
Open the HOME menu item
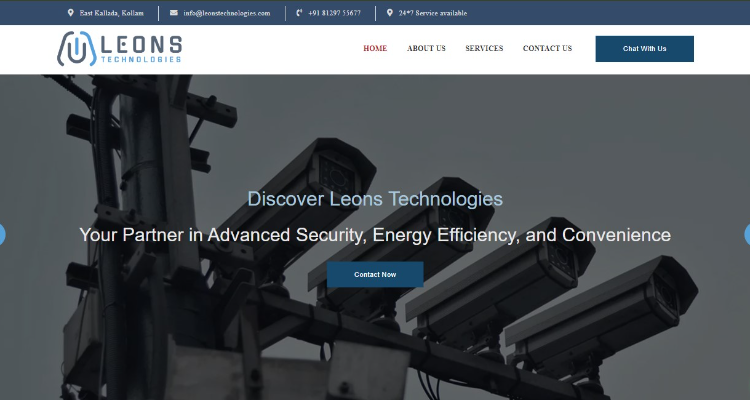pos(375,48)
